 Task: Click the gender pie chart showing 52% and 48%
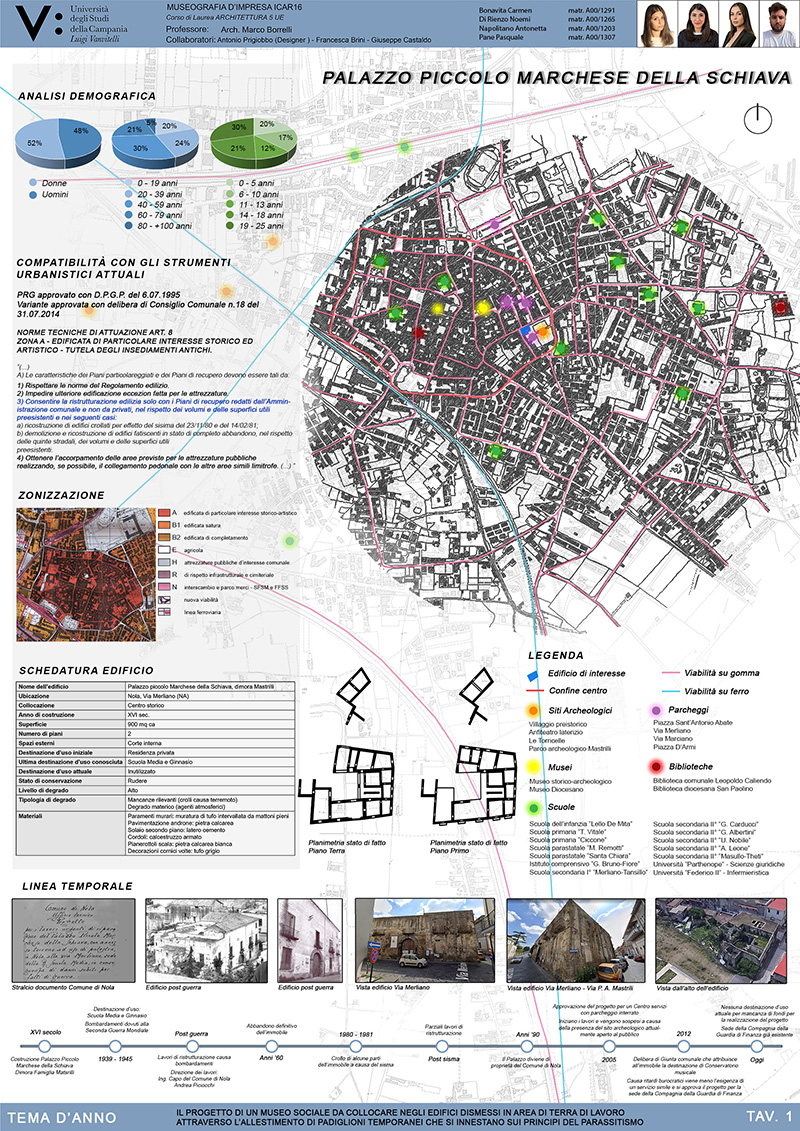[57, 142]
